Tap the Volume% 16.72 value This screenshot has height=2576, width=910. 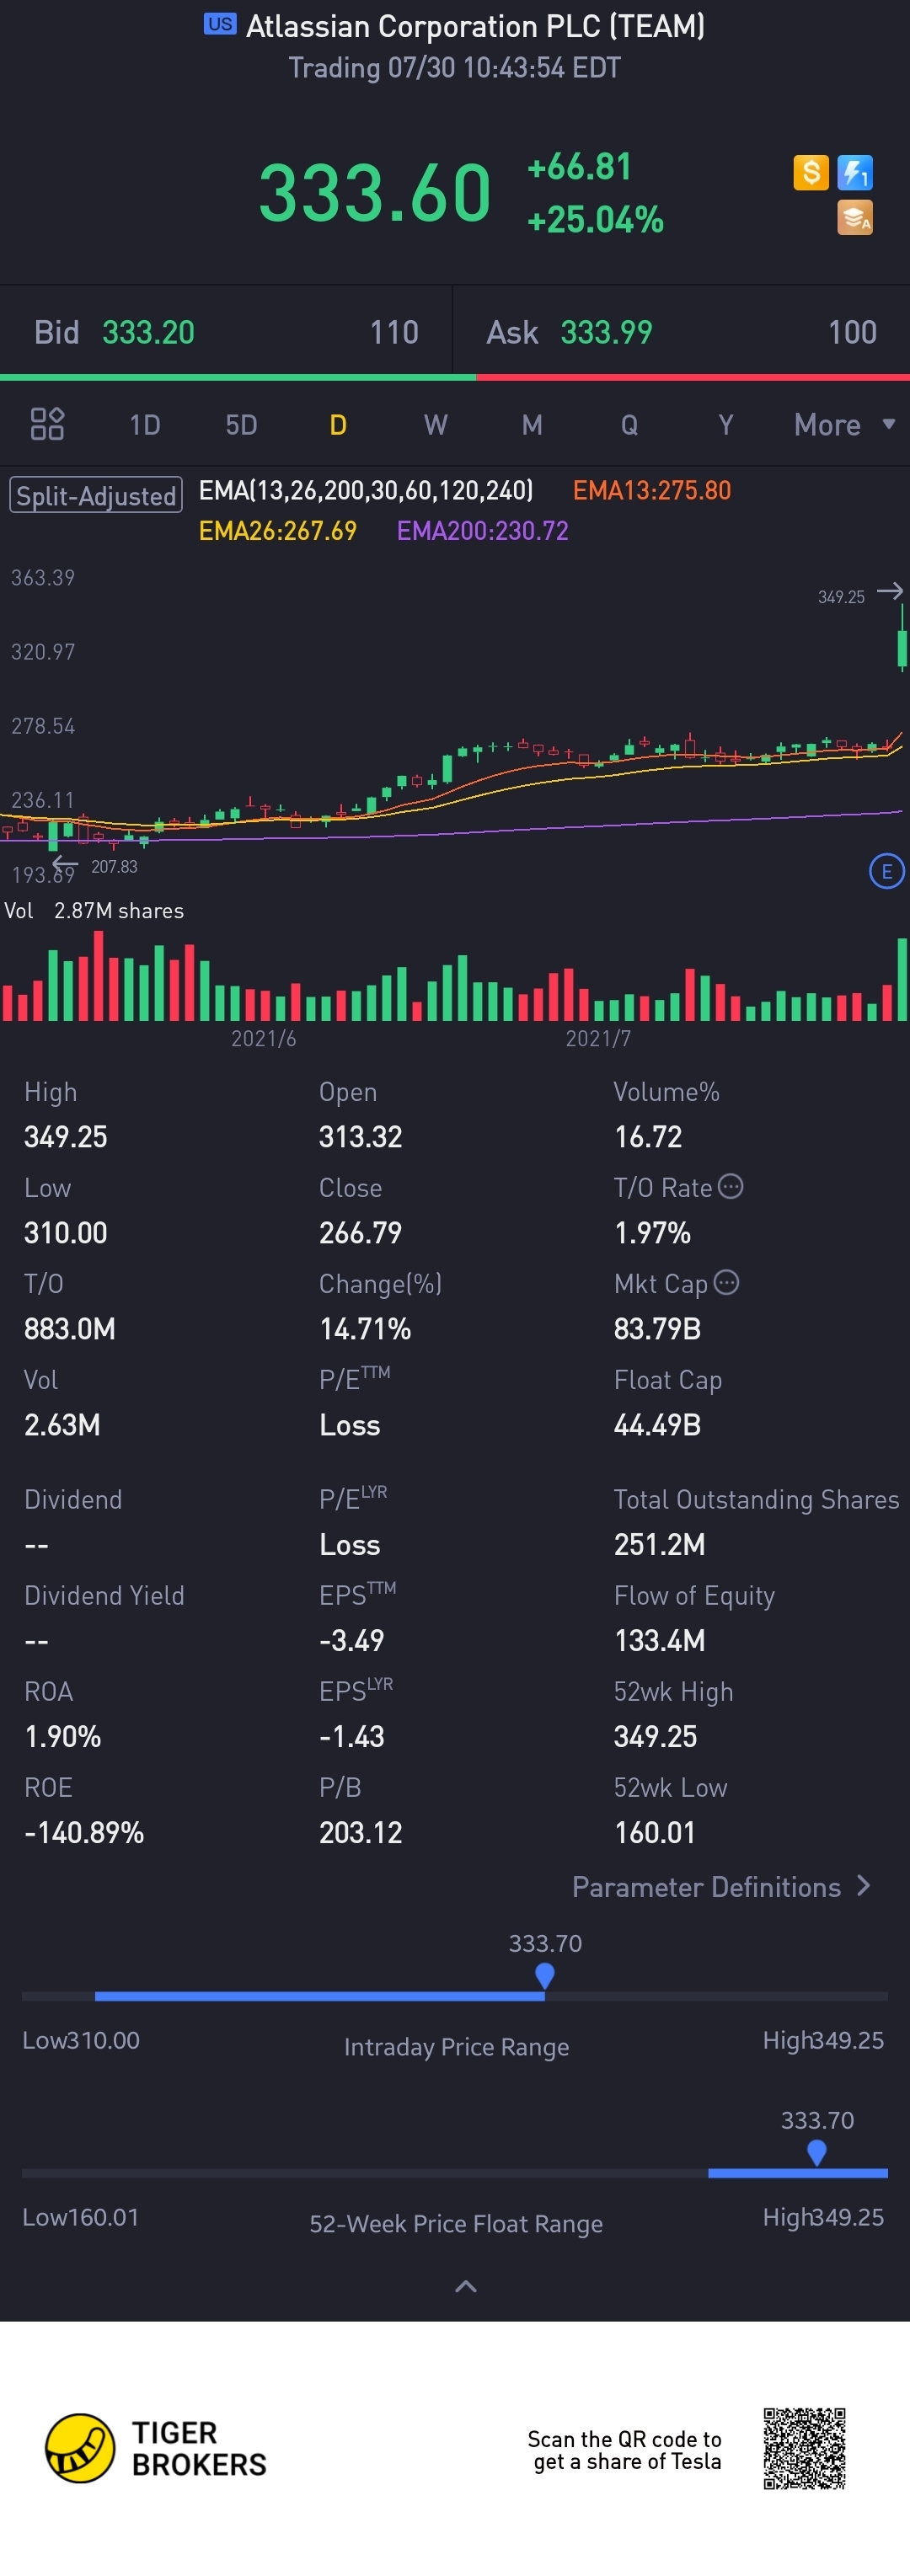(x=648, y=1136)
